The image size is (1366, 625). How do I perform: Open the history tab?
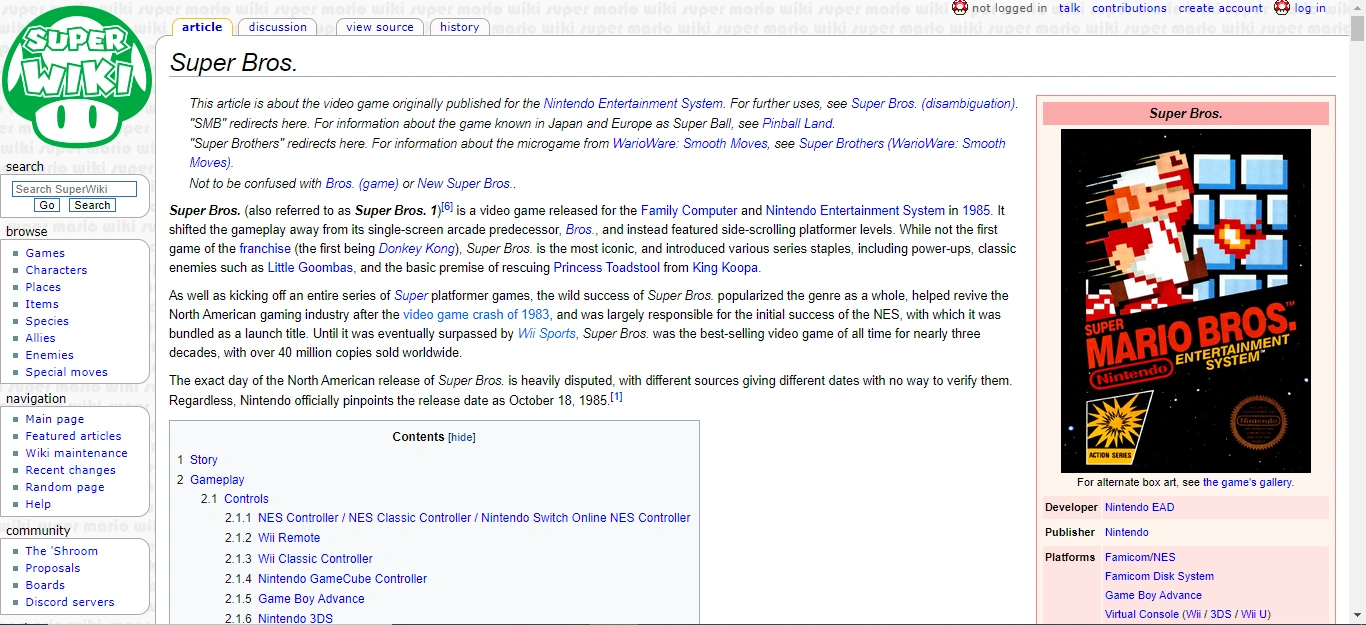tap(460, 27)
